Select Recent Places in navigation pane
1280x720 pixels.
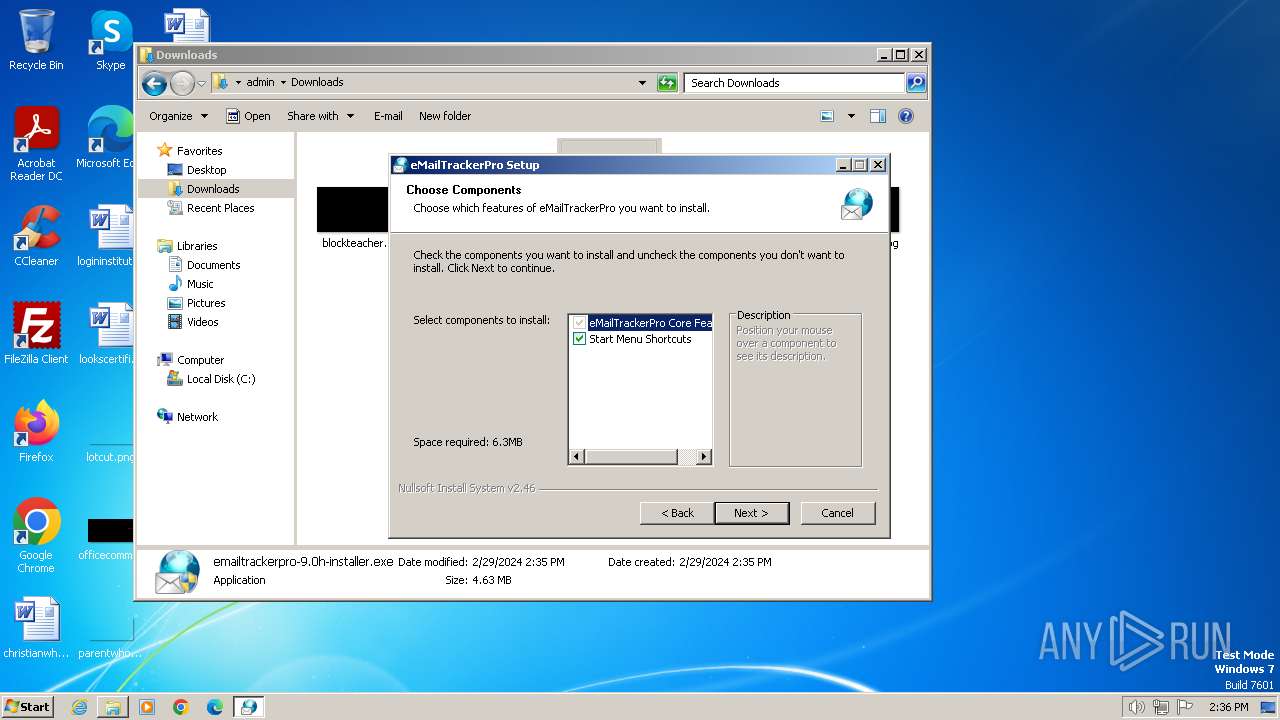(x=220, y=208)
